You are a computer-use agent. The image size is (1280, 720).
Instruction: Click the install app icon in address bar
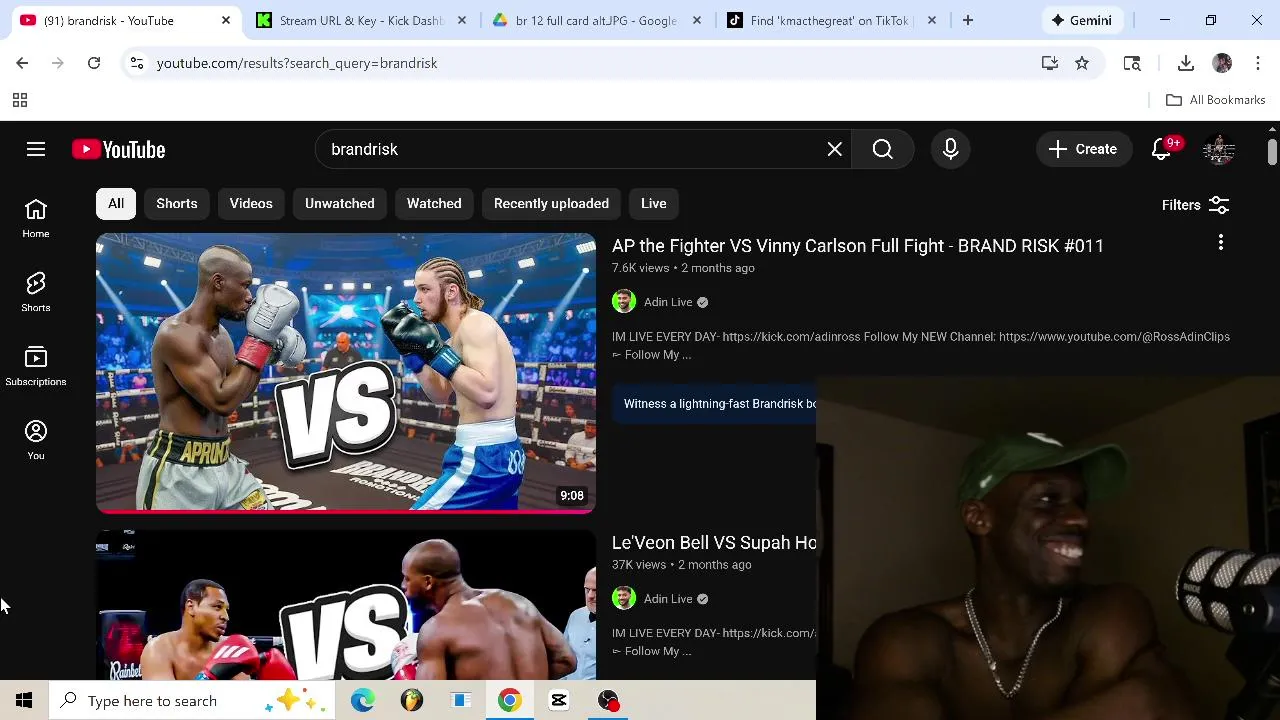pos(1050,63)
